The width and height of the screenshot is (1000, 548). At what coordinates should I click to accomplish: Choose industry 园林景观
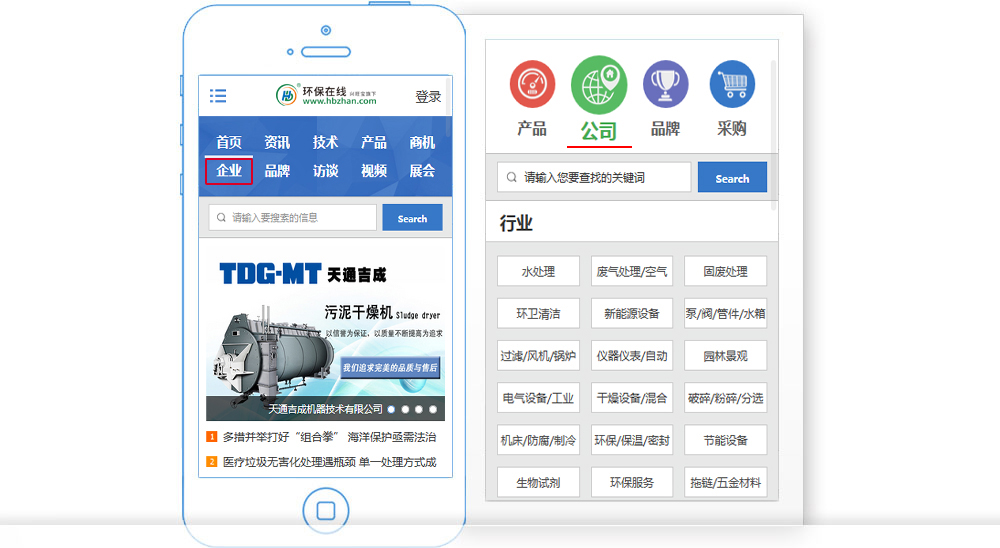[x=726, y=355]
